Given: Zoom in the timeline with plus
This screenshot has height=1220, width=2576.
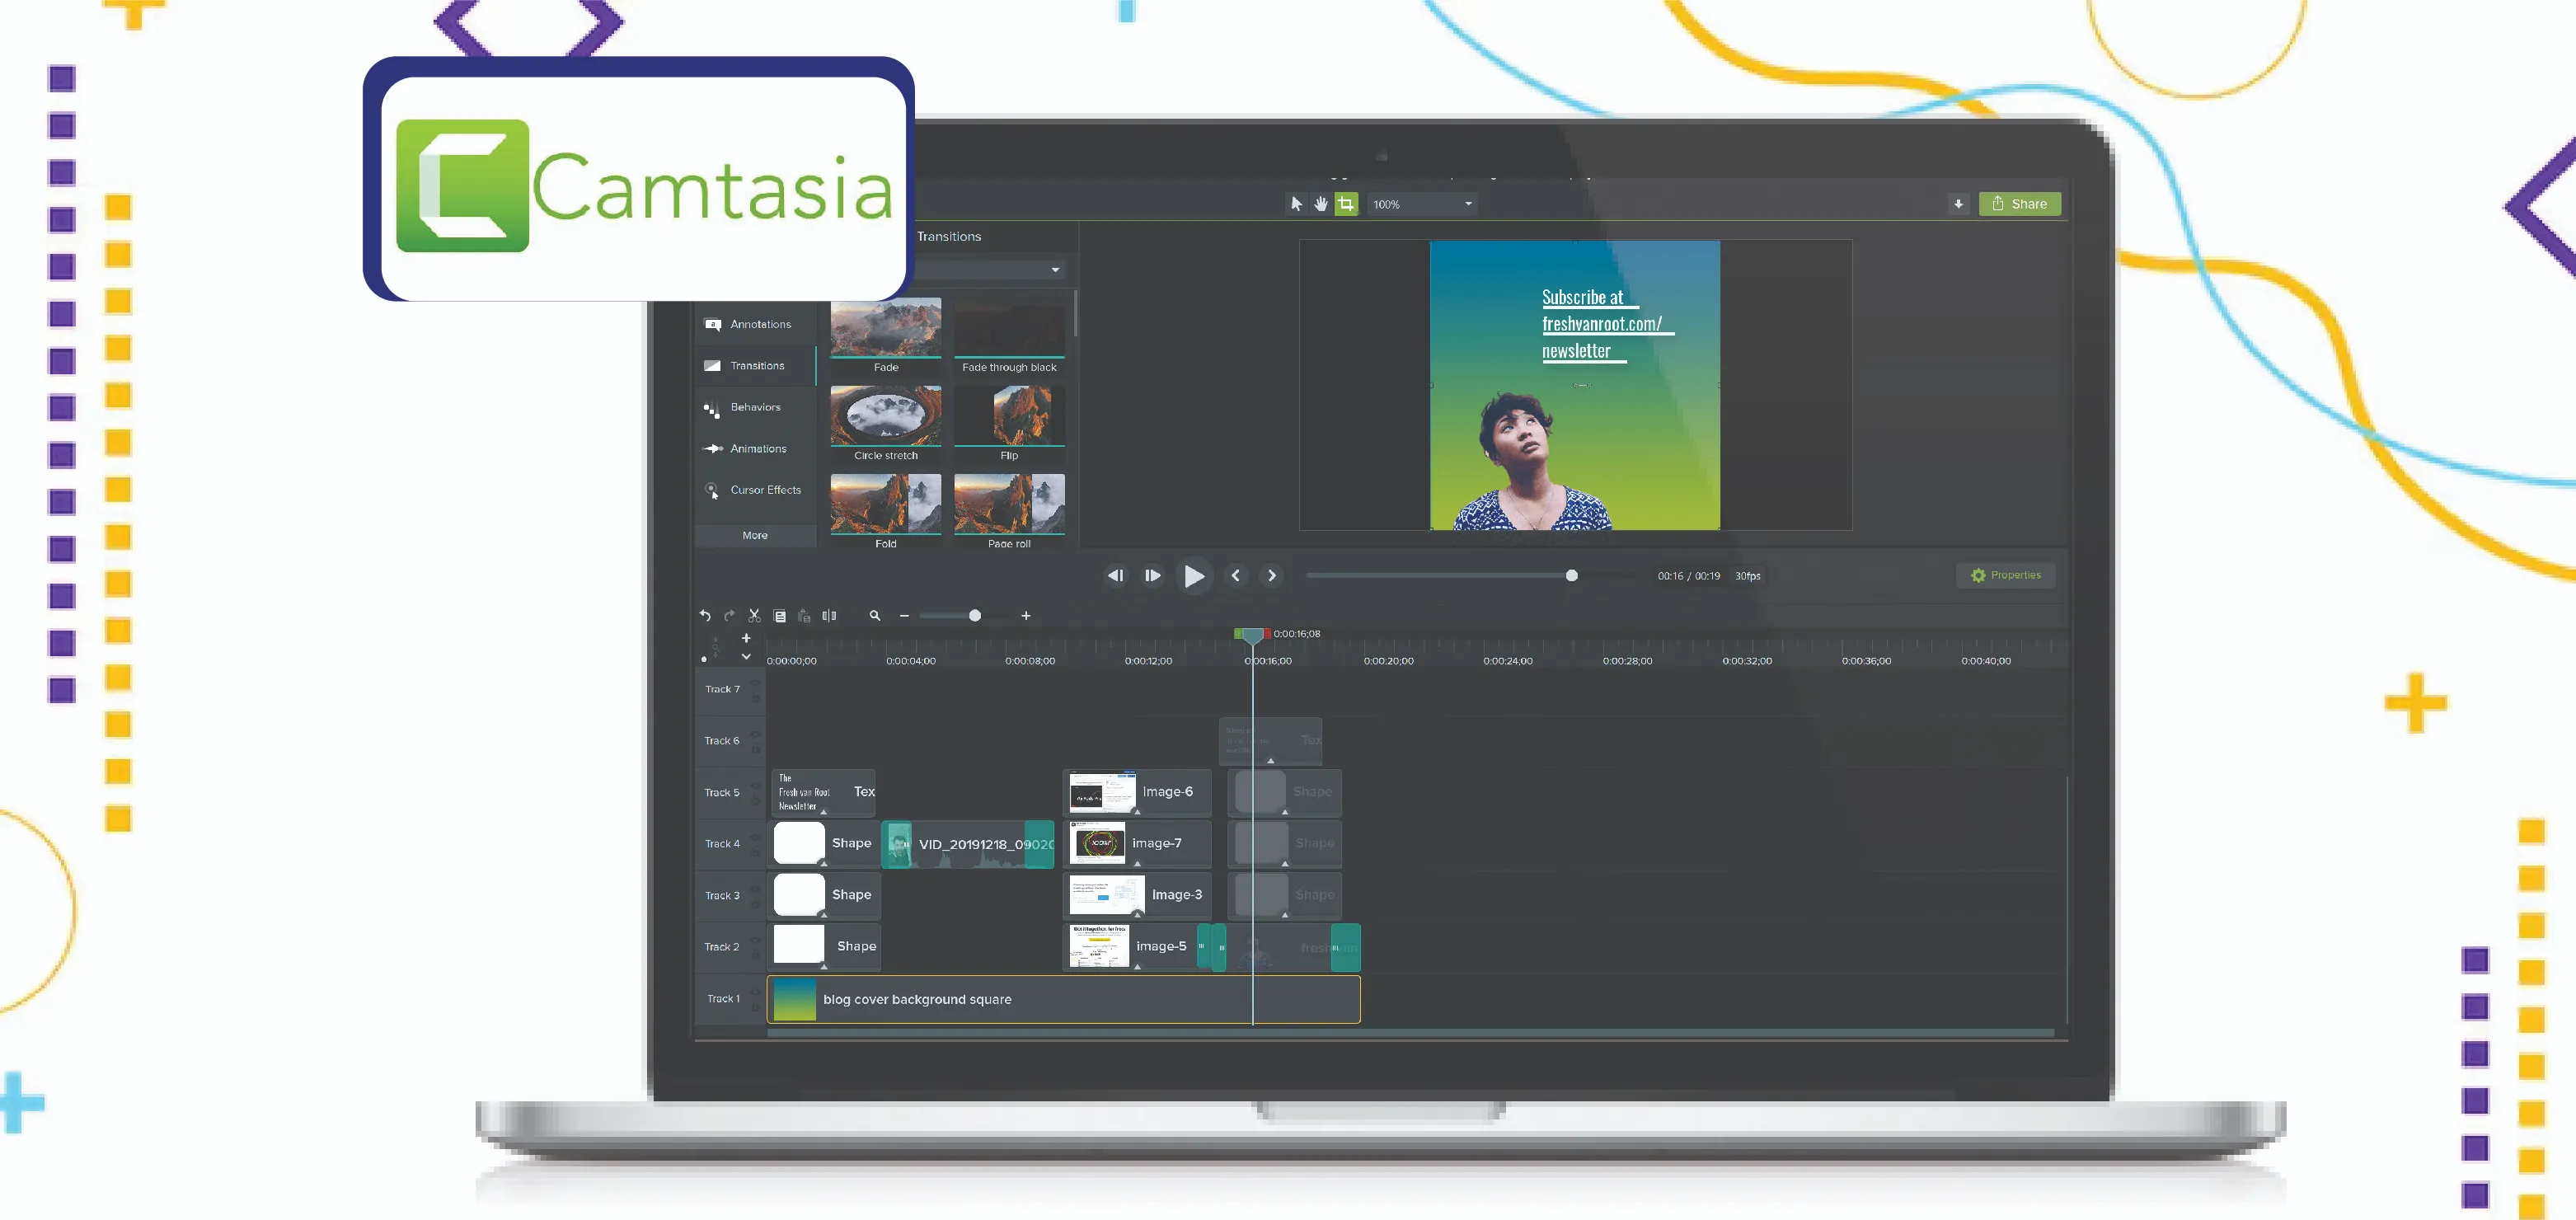Looking at the screenshot, I should point(1025,616).
